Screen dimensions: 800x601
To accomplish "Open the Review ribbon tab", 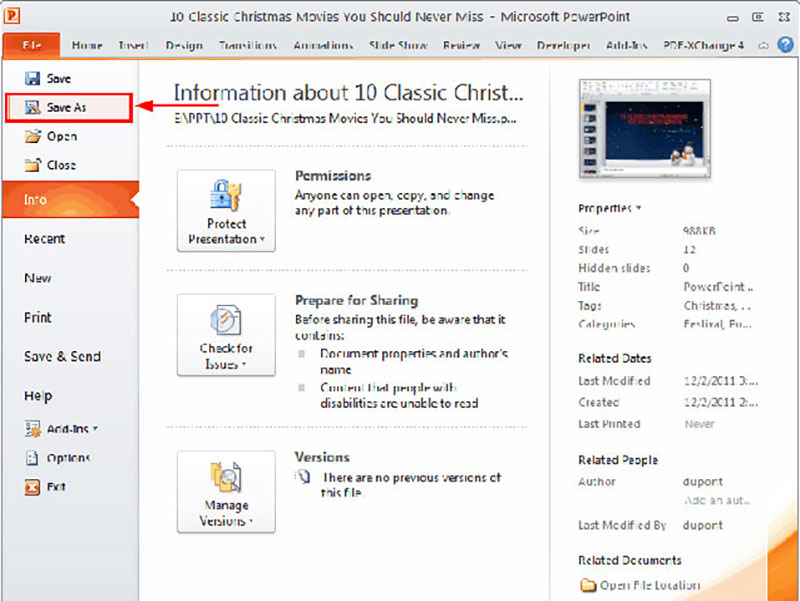I will (461, 45).
